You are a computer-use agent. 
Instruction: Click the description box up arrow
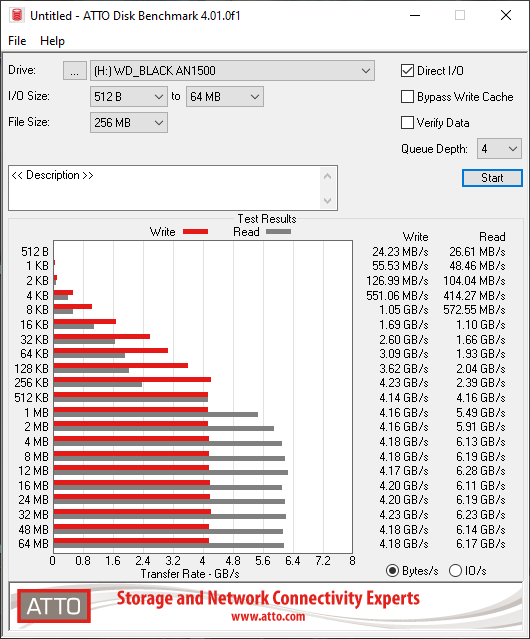[328, 176]
